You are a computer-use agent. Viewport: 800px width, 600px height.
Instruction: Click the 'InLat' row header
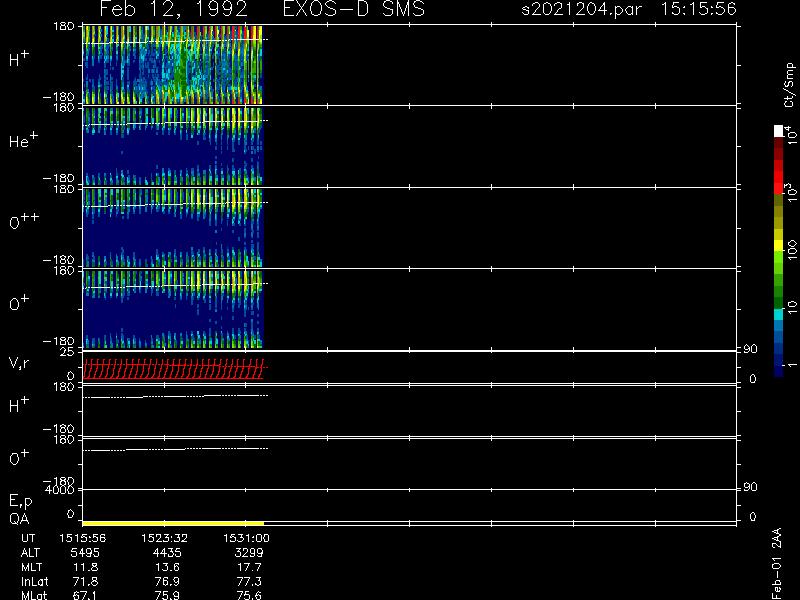(34, 581)
